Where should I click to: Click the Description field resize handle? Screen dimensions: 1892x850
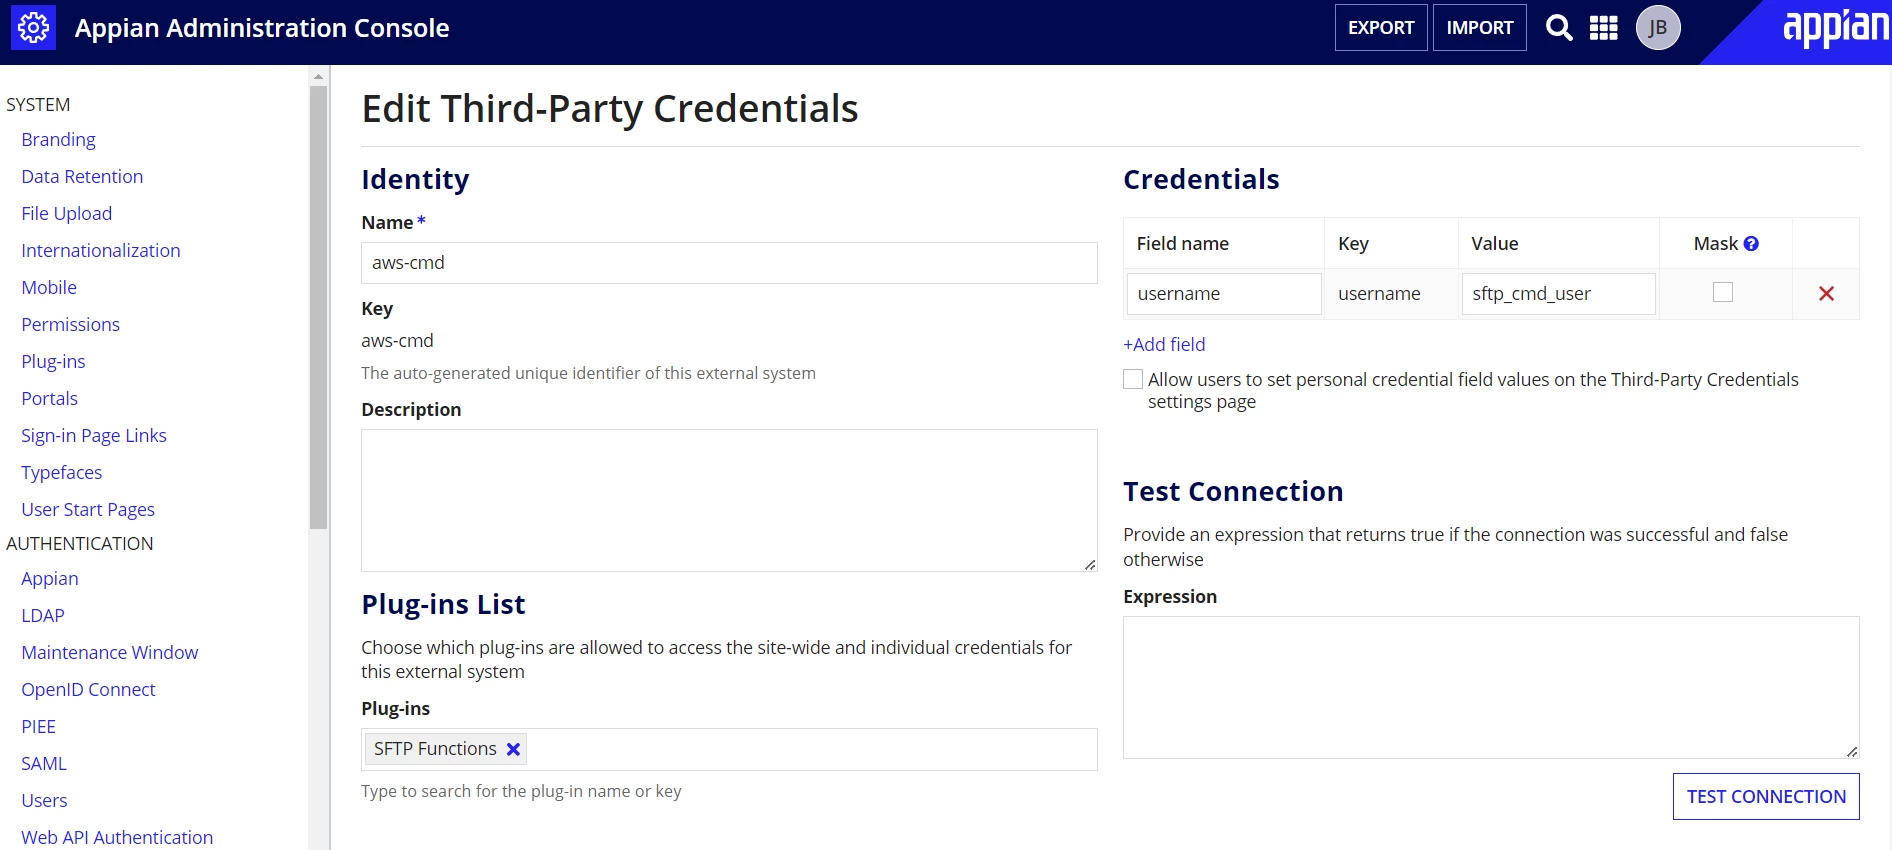point(1090,565)
